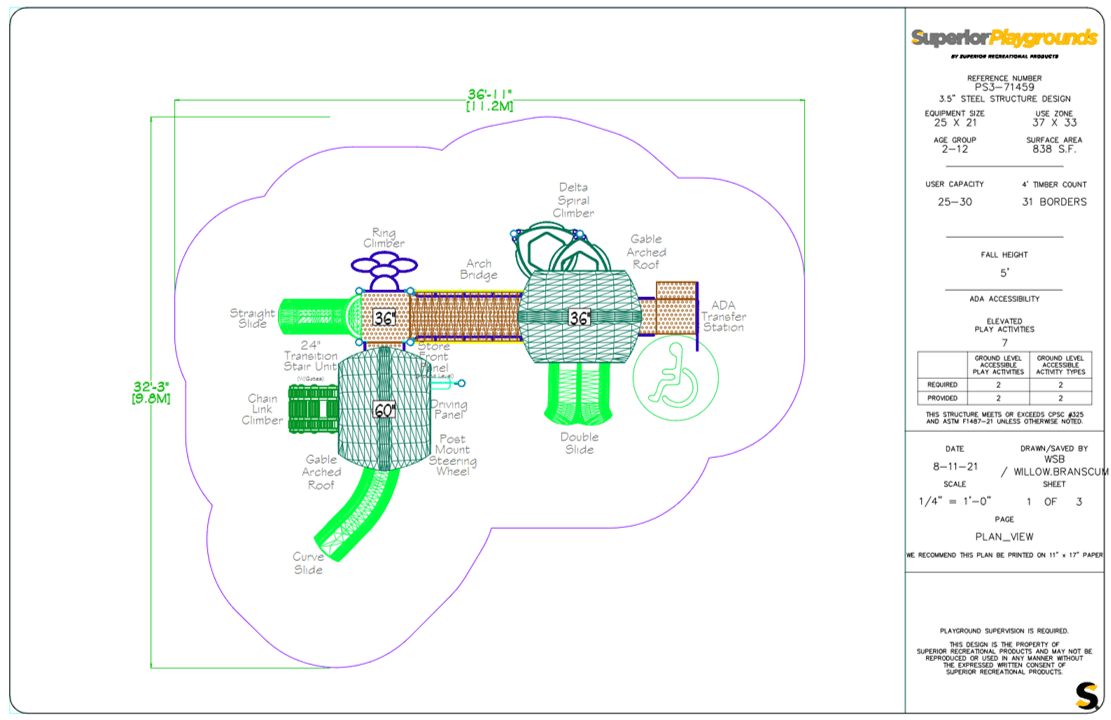The image size is (1111, 720).
Task: Click the Double Slide drawing
Action: click(579, 393)
